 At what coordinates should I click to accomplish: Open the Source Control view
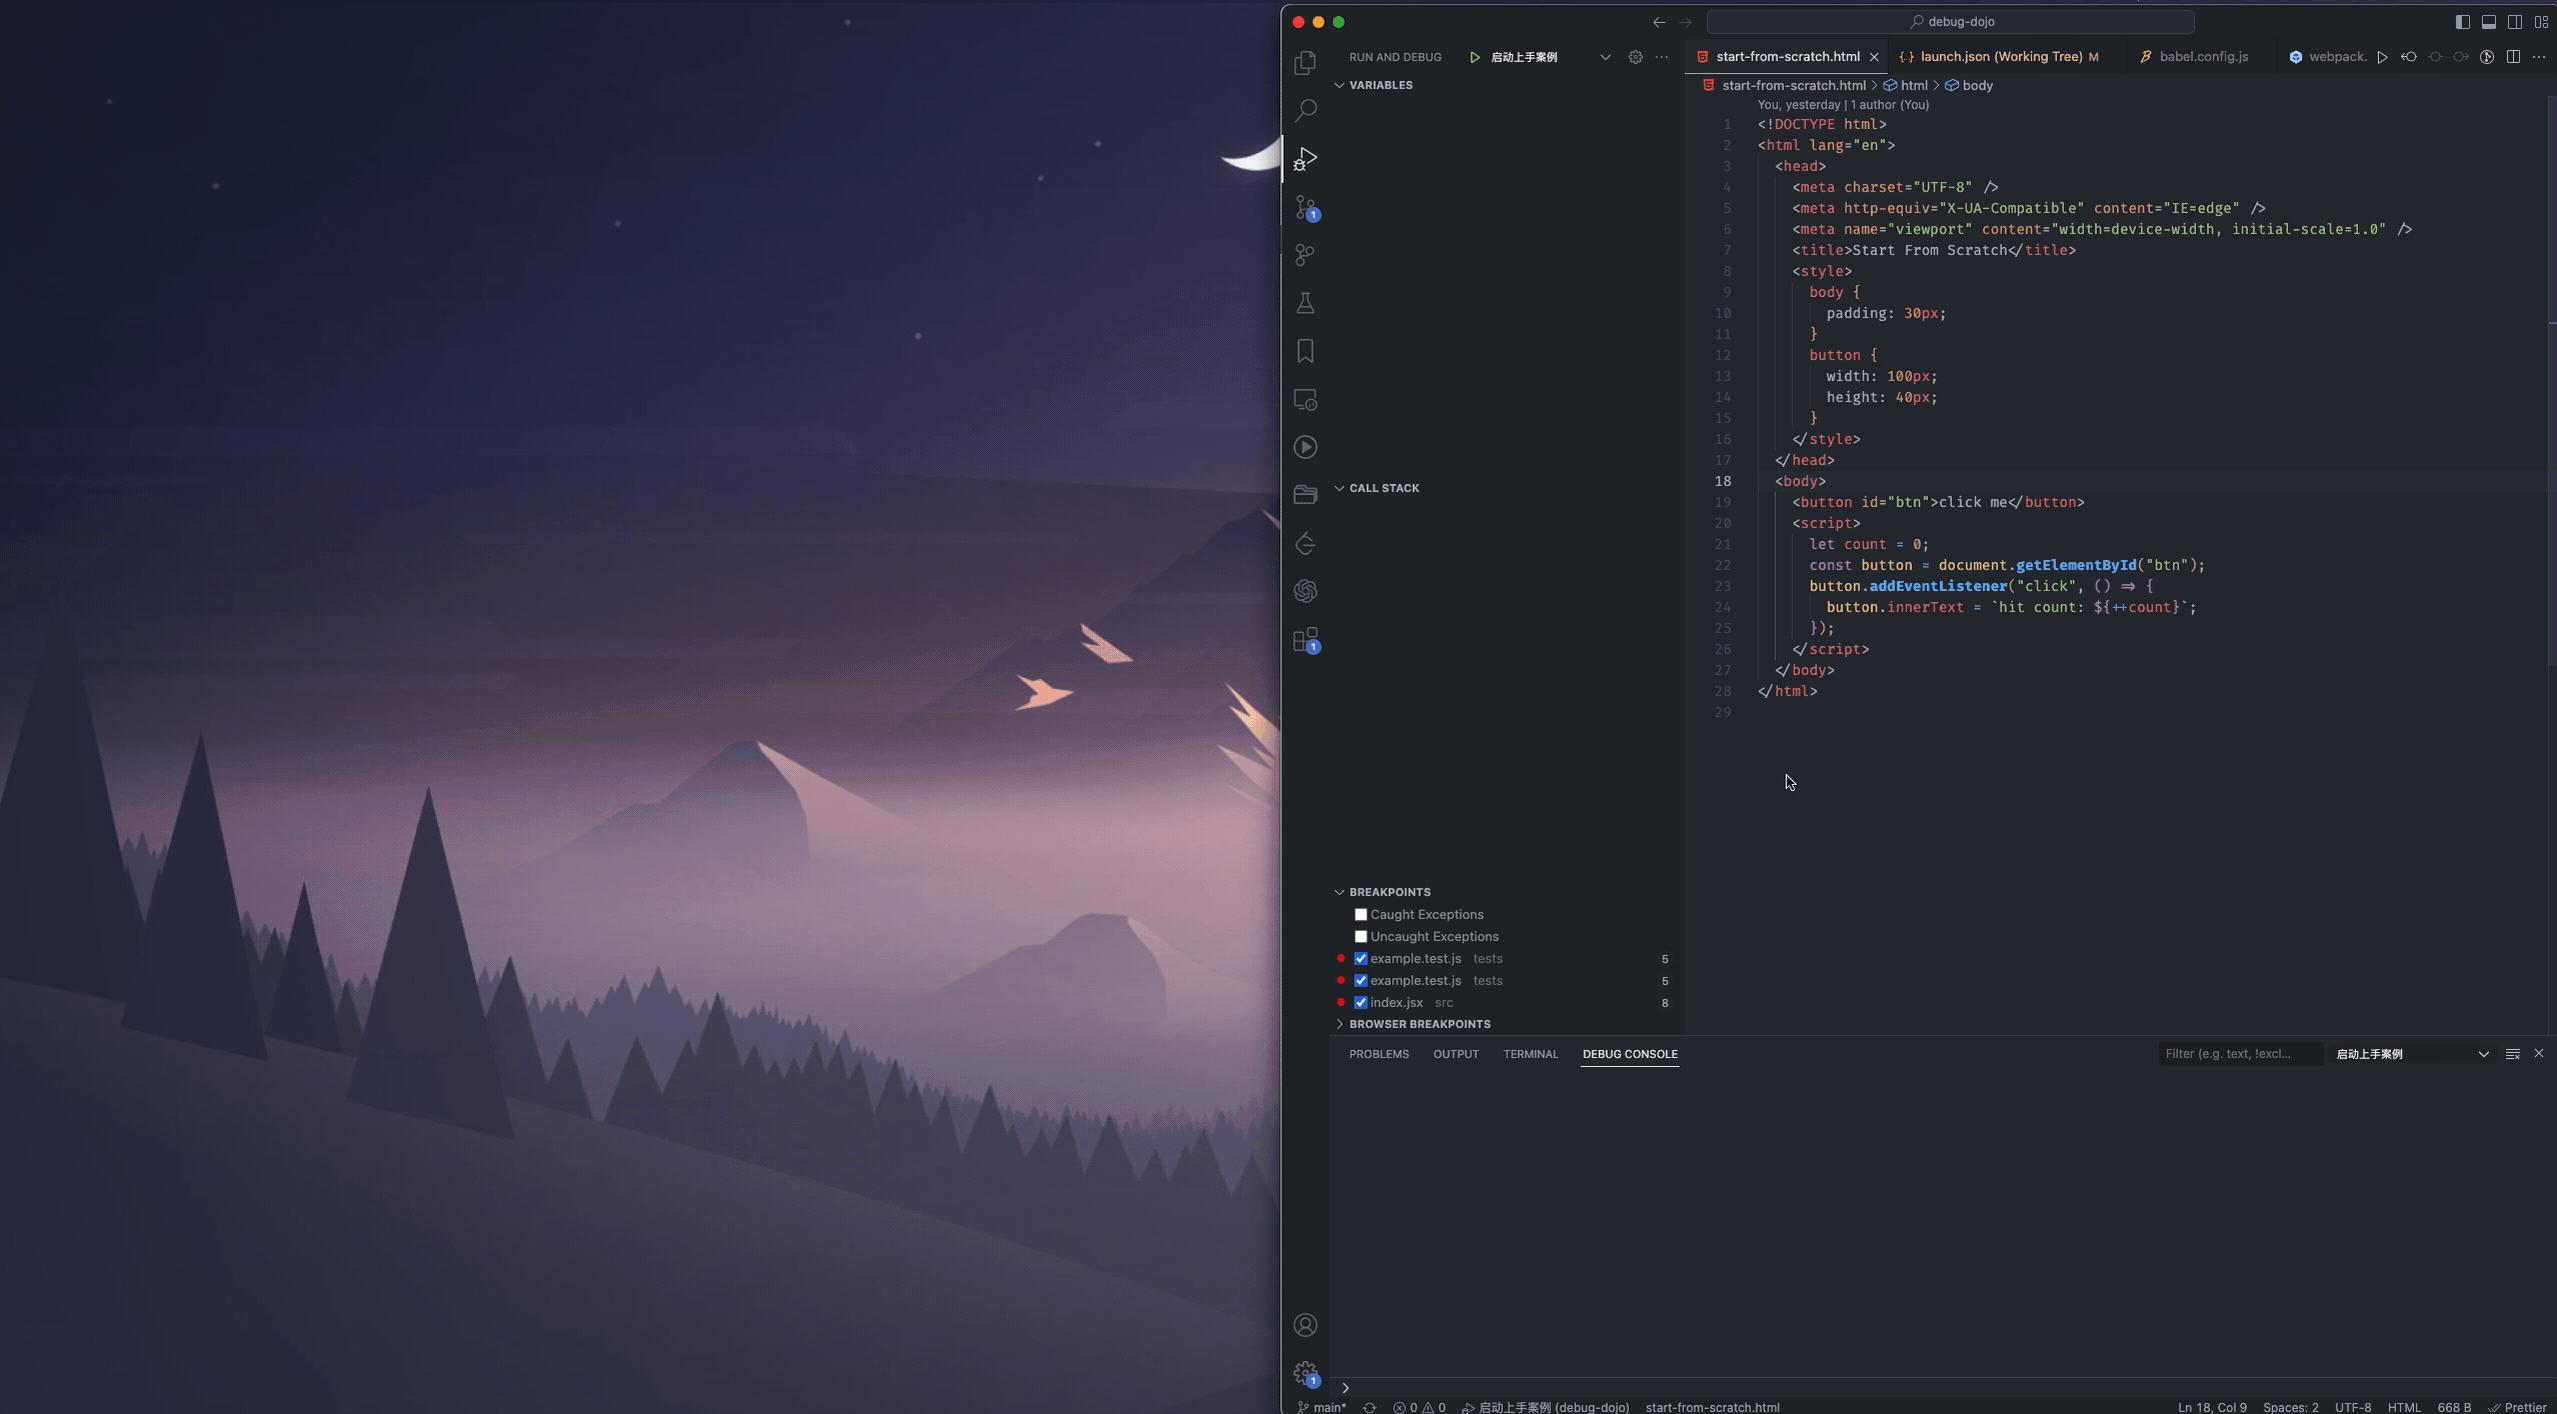pyautogui.click(x=1305, y=210)
